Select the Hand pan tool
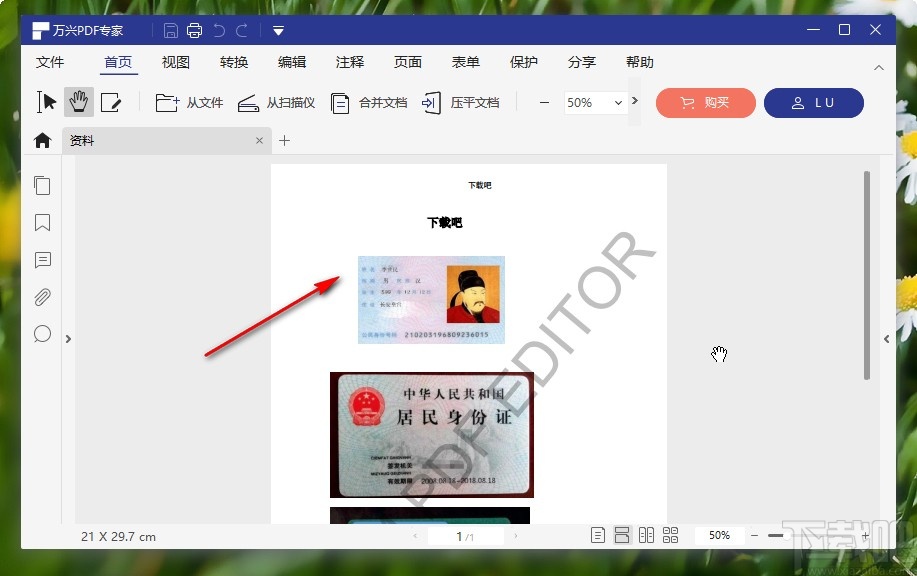The width and height of the screenshot is (917, 576). [78, 101]
